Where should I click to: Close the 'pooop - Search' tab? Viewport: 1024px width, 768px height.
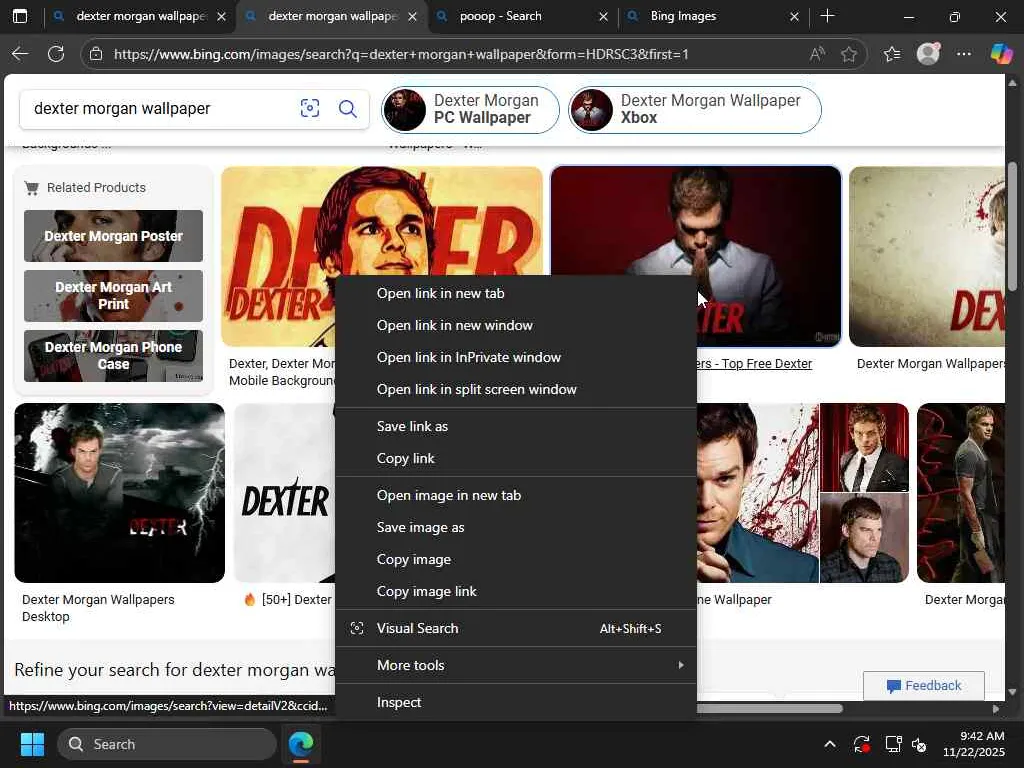click(x=603, y=16)
